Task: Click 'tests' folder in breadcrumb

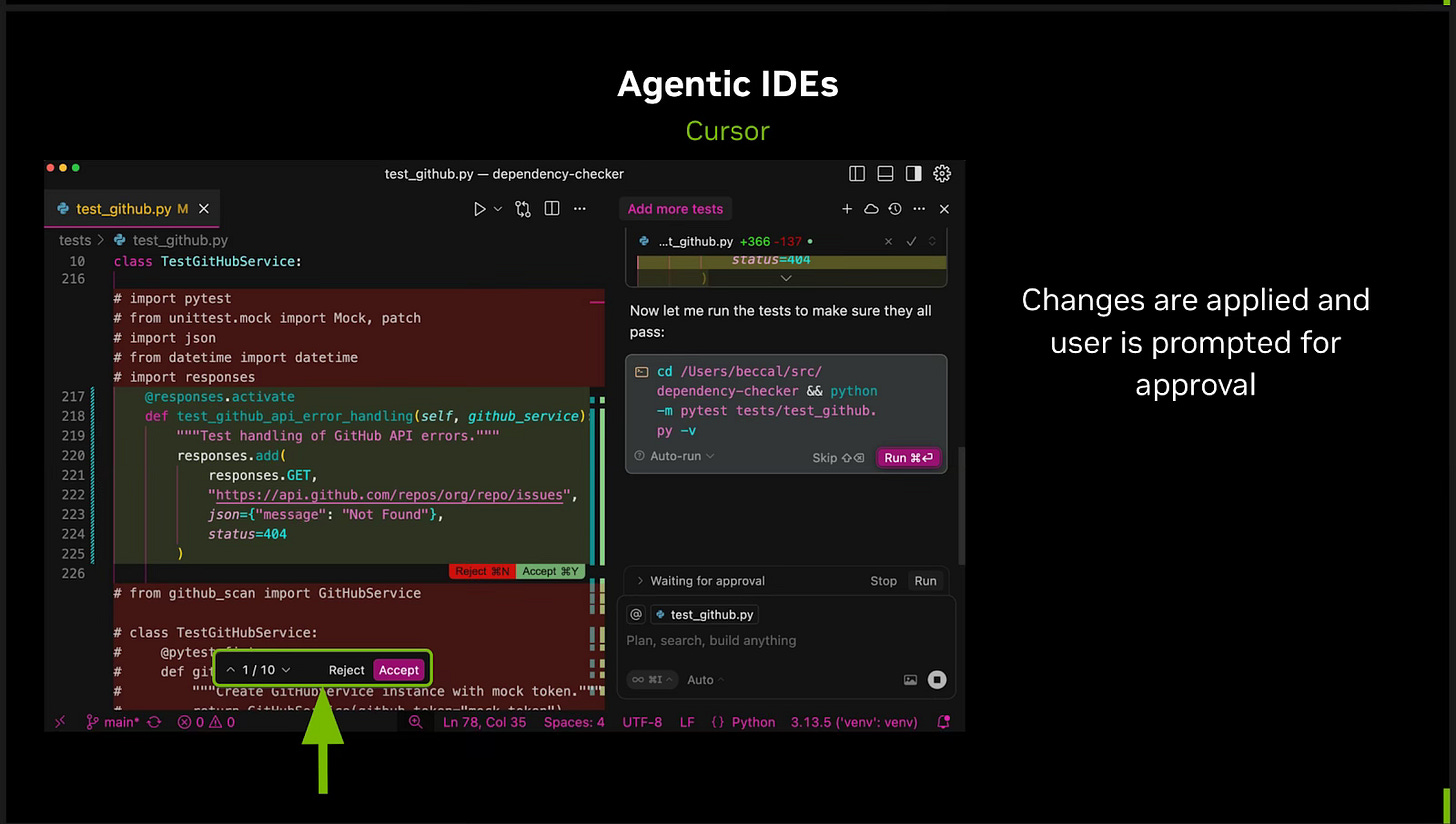Action: tap(75, 240)
